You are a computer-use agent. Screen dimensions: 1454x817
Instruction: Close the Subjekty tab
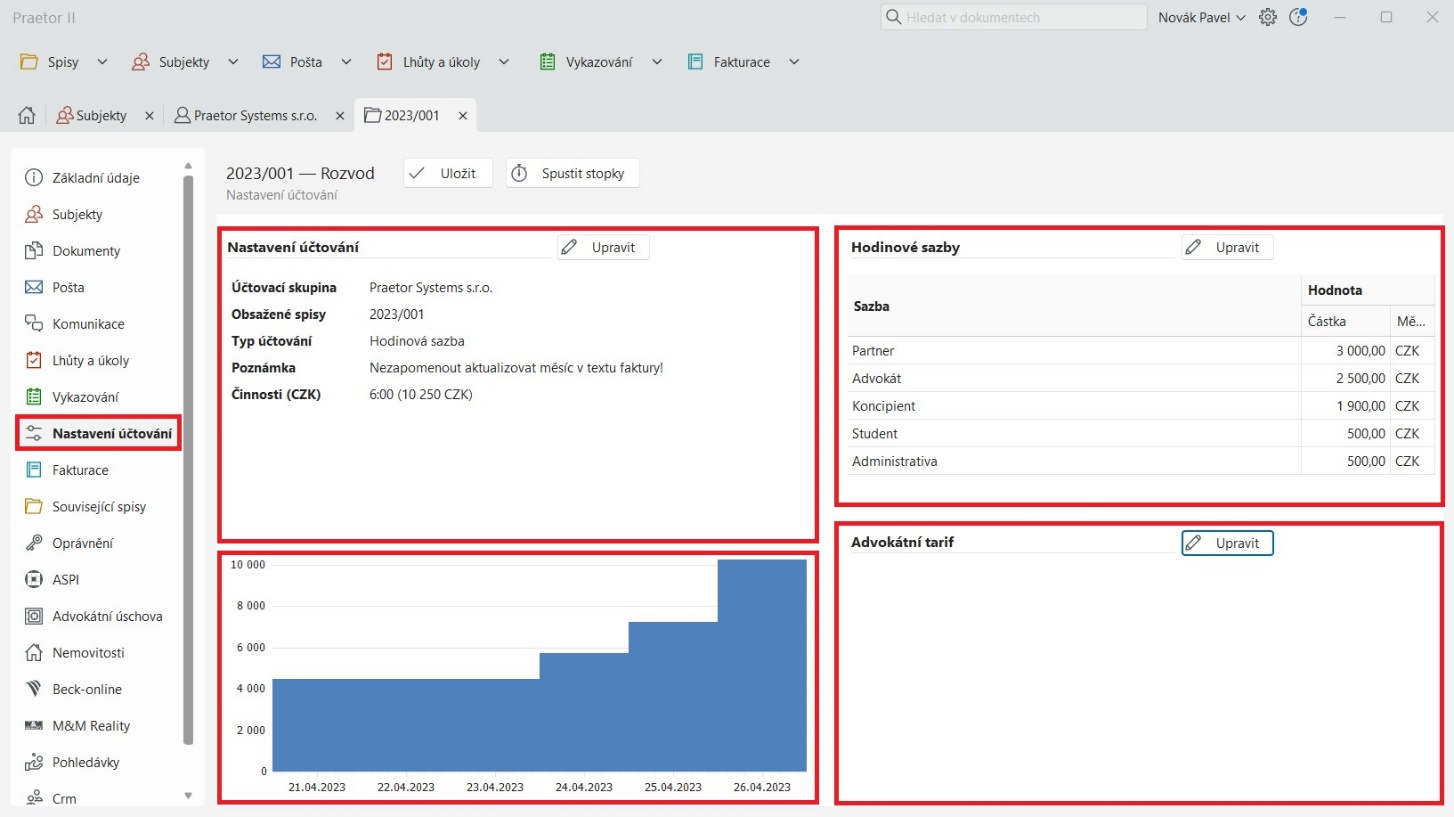(149, 115)
